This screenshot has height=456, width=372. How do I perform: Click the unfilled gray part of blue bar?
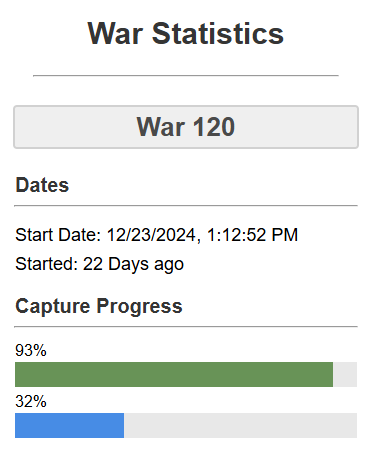click(x=240, y=425)
